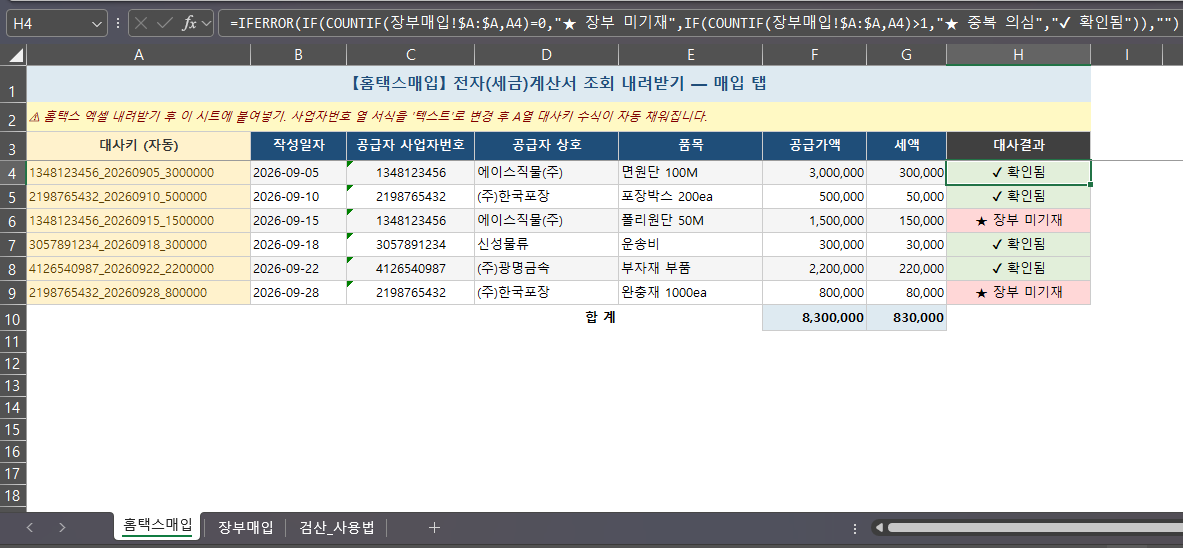Select column I header
Image resolution: width=1183 pixels, height=548 pixels.
(x=1126, y=54)
